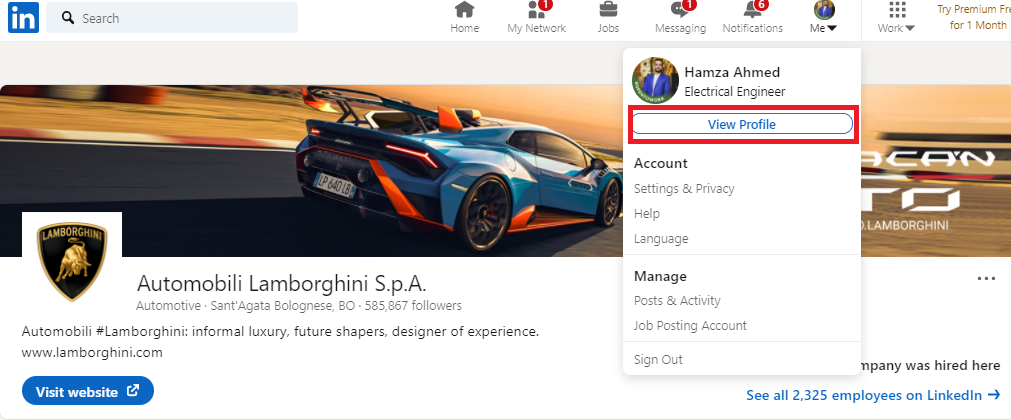Click the www.lamborghini.com text
This screenshot has height=420, width=1011.
click(x=92, y=353)
